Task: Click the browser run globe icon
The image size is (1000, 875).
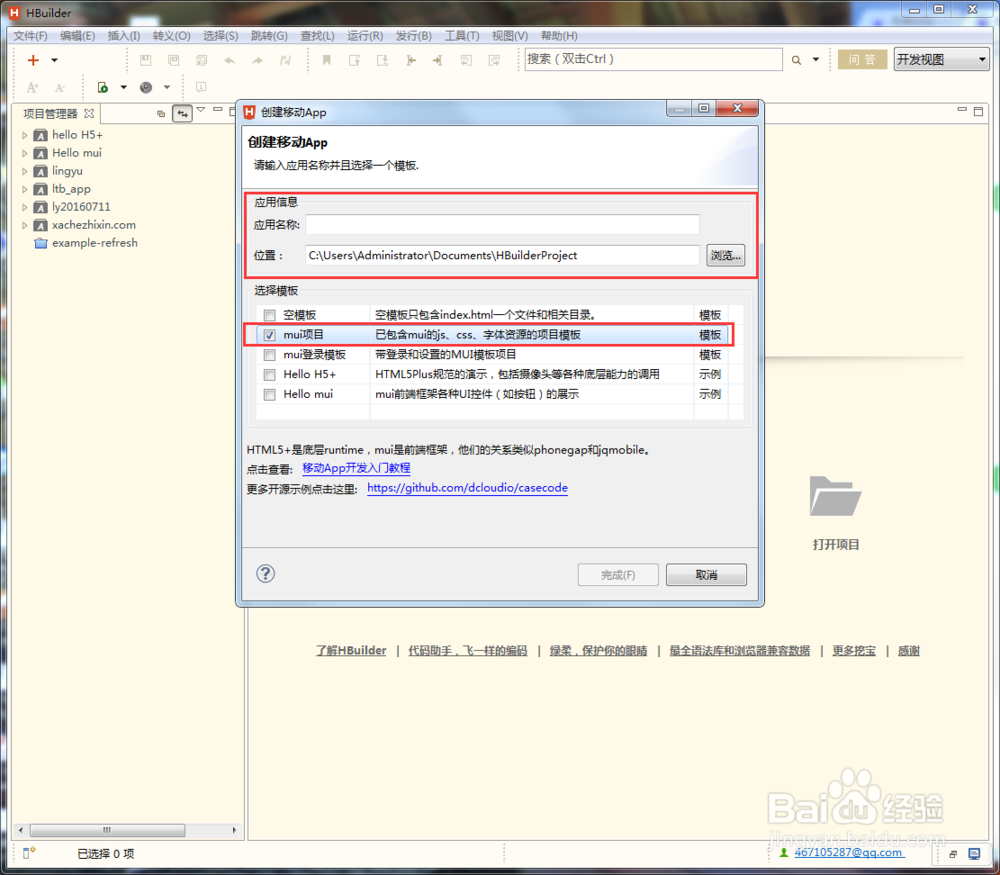Action: point(146,87)
